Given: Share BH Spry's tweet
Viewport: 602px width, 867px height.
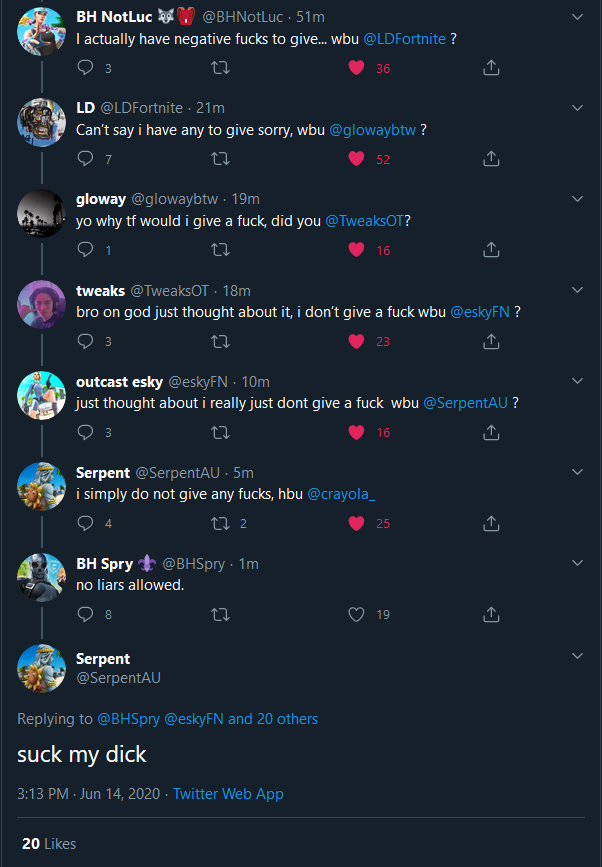Looking at the screenshot, I should (x=491, y=614).
